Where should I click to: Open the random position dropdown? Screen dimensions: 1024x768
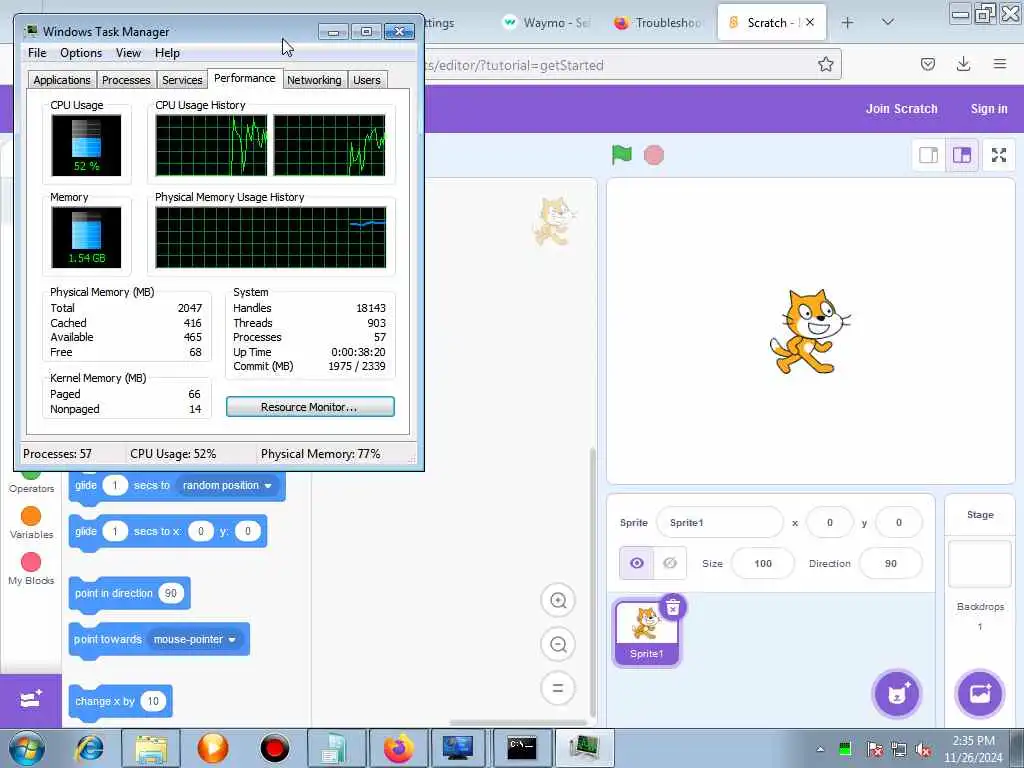pos(227,485)
